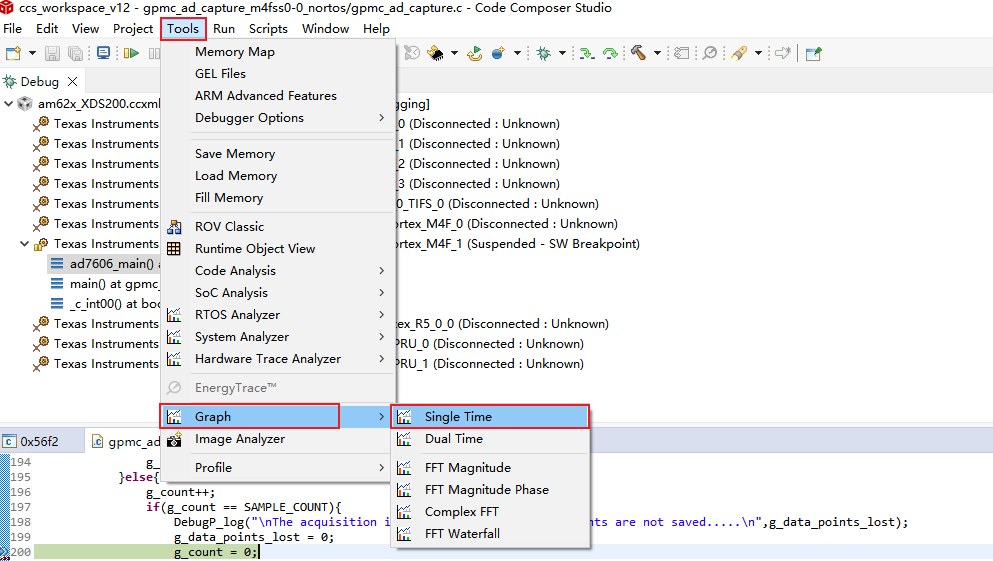The width and height of the screenshot is (993, 561).
Task: Click the New breakpoint blue ball icon
Action: (x=498, y=53)
